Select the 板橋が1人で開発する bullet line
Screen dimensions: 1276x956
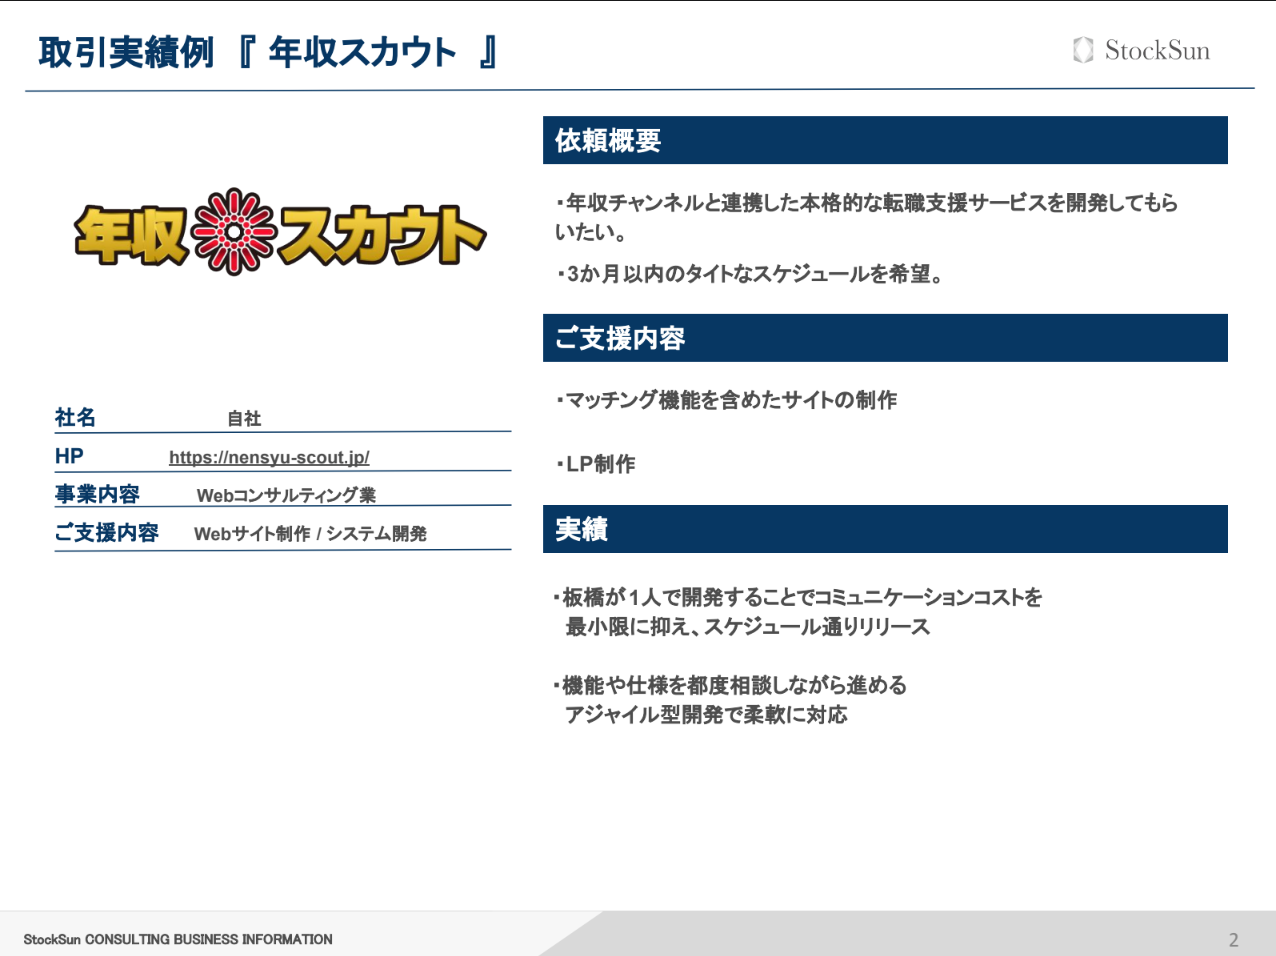click(797, 597)
